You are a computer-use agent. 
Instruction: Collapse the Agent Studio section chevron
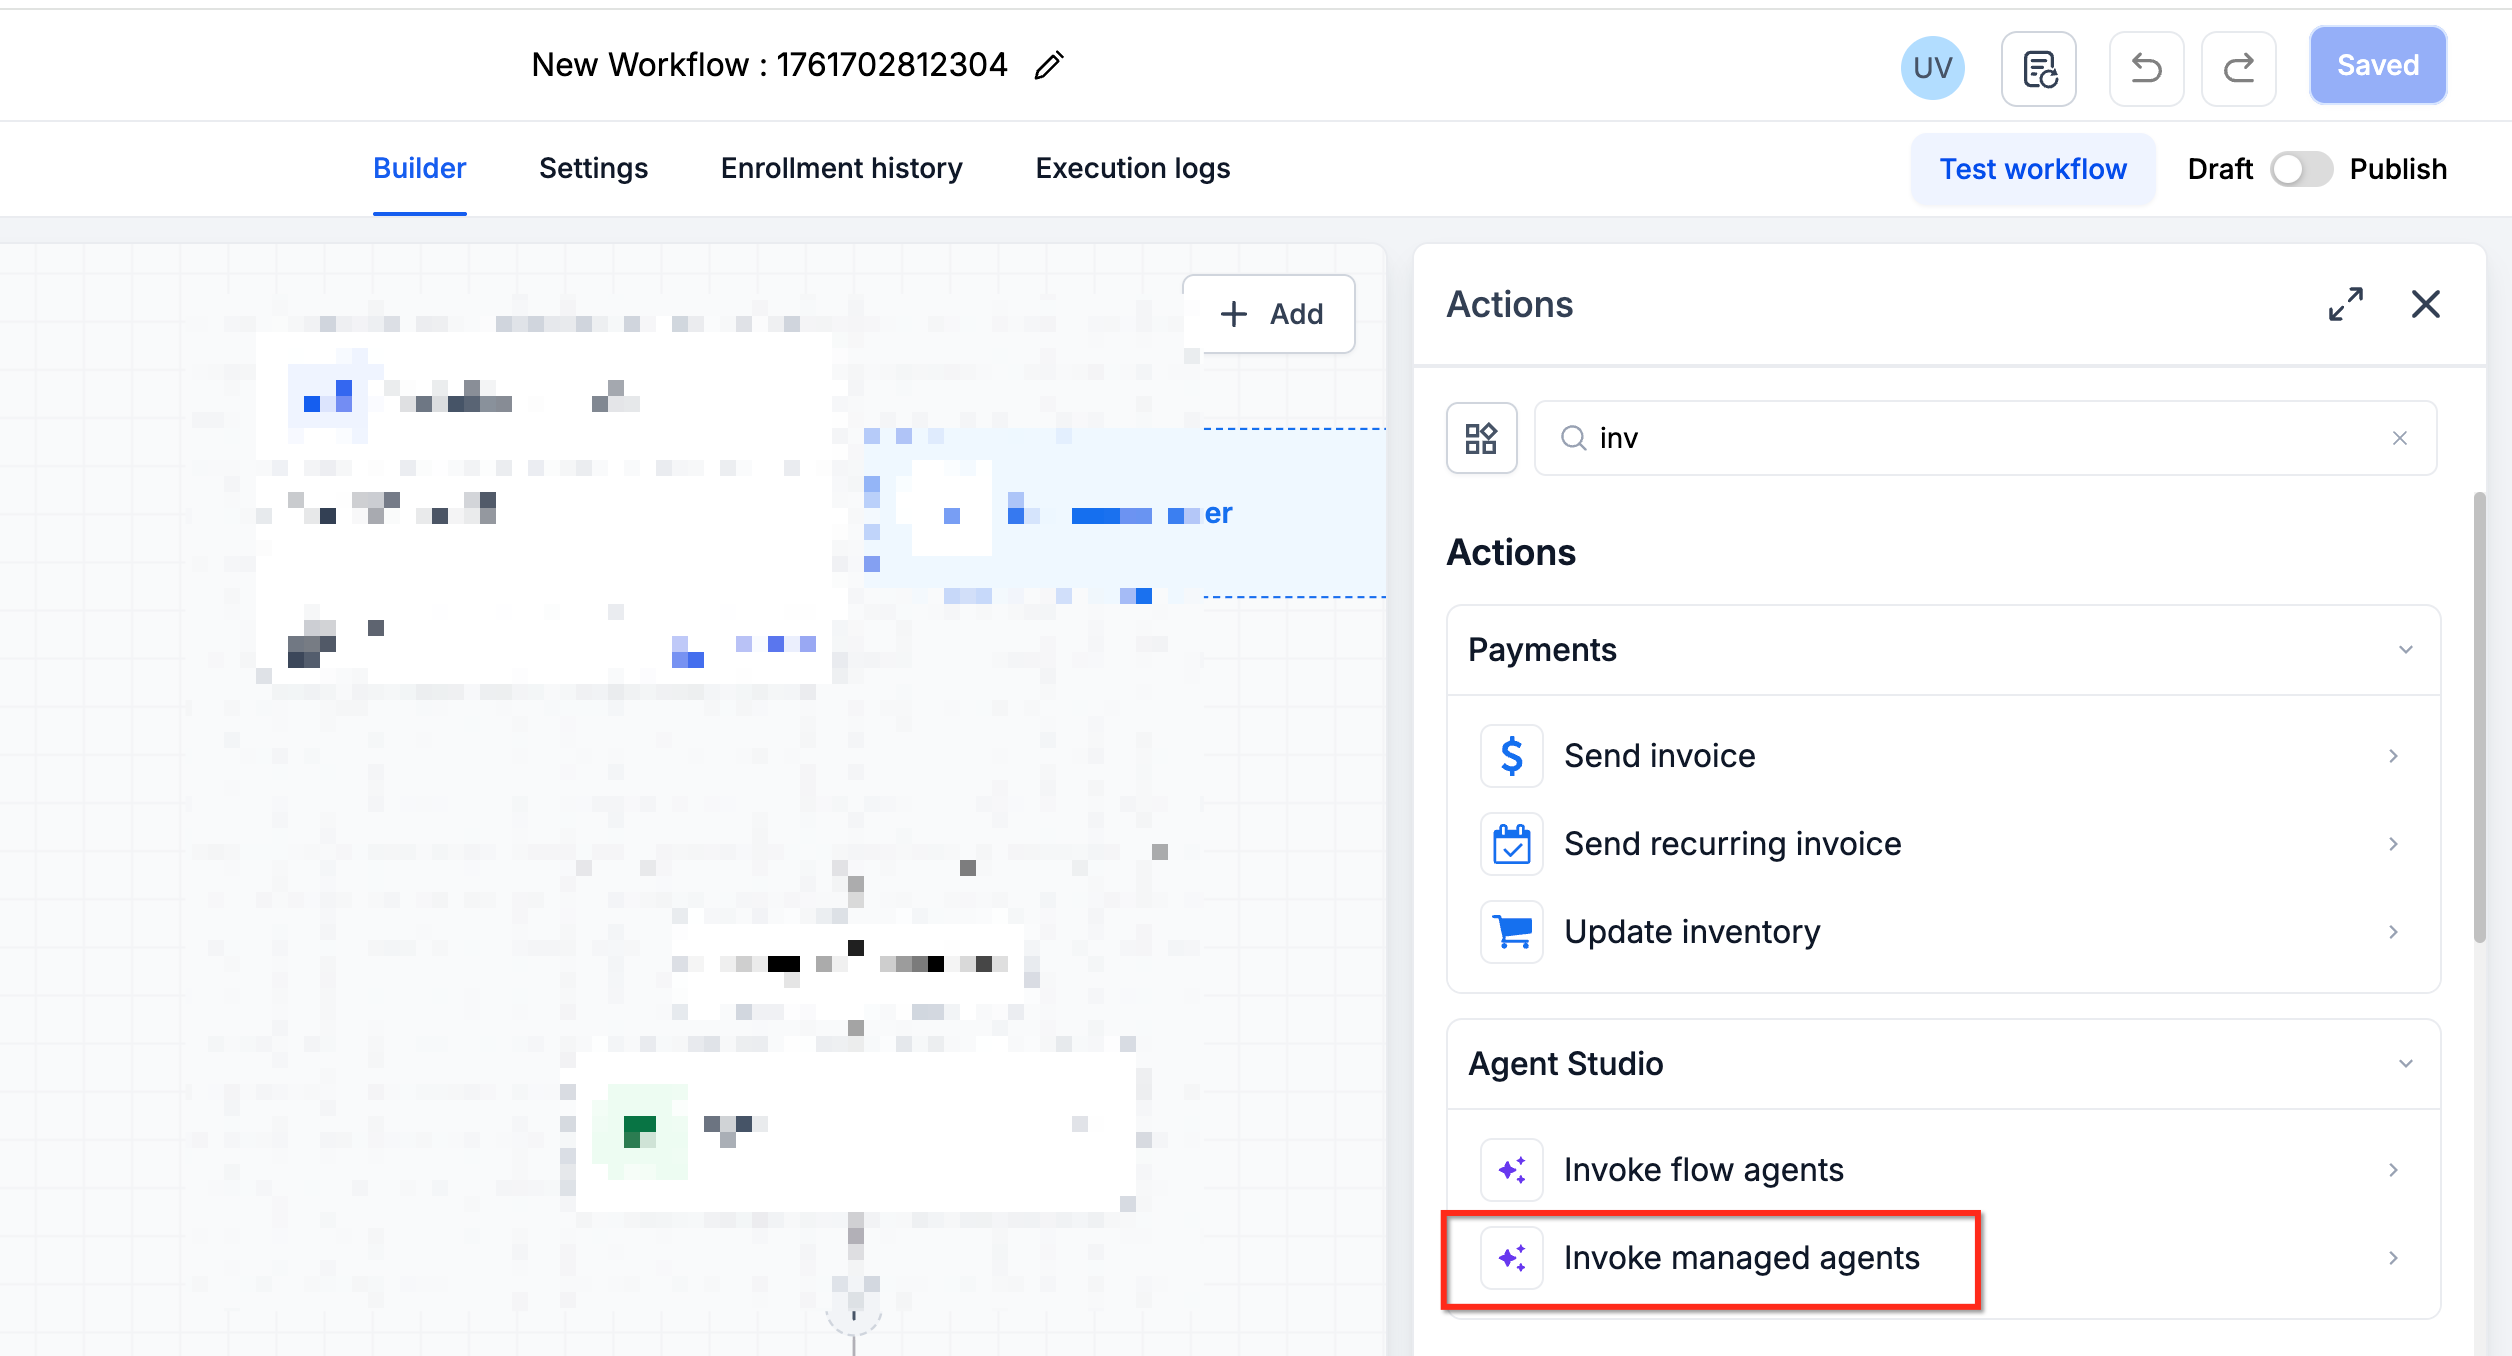2405,1064
